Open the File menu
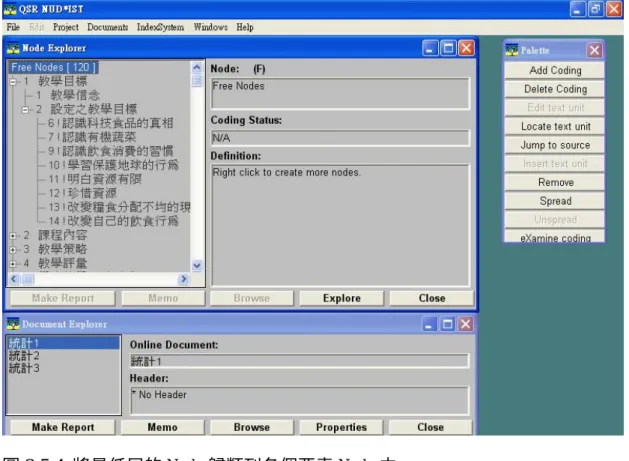Screen dimensions: 629x461 pos(13,27)
